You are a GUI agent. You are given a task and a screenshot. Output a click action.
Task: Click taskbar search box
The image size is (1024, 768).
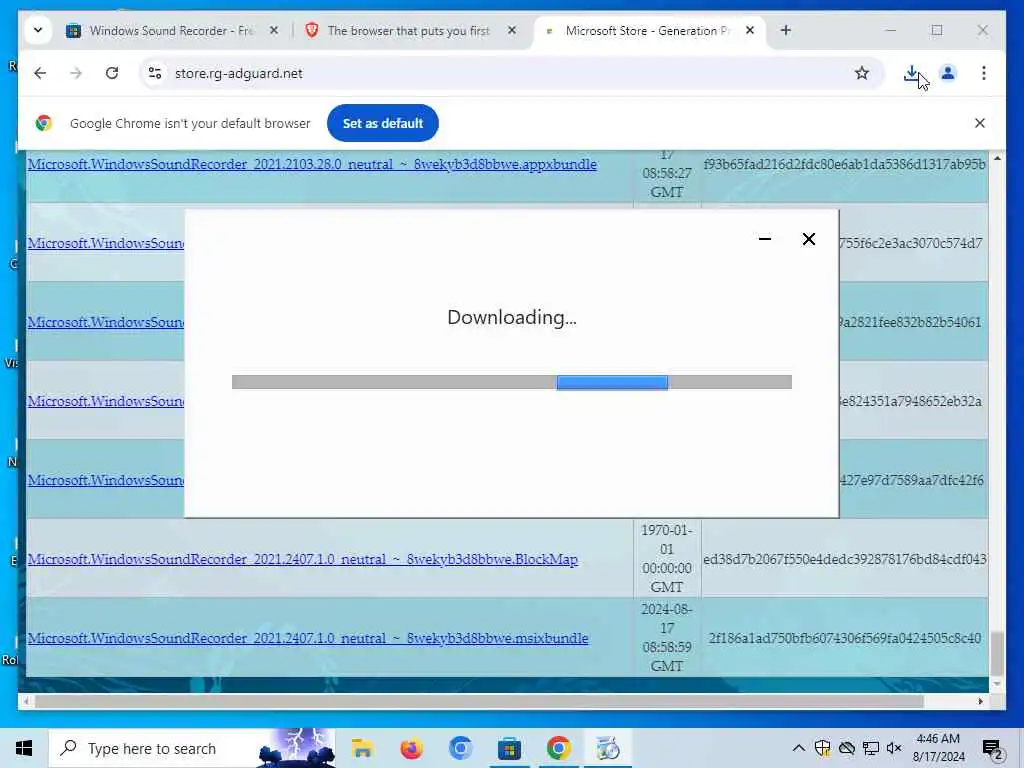point(191,748)
